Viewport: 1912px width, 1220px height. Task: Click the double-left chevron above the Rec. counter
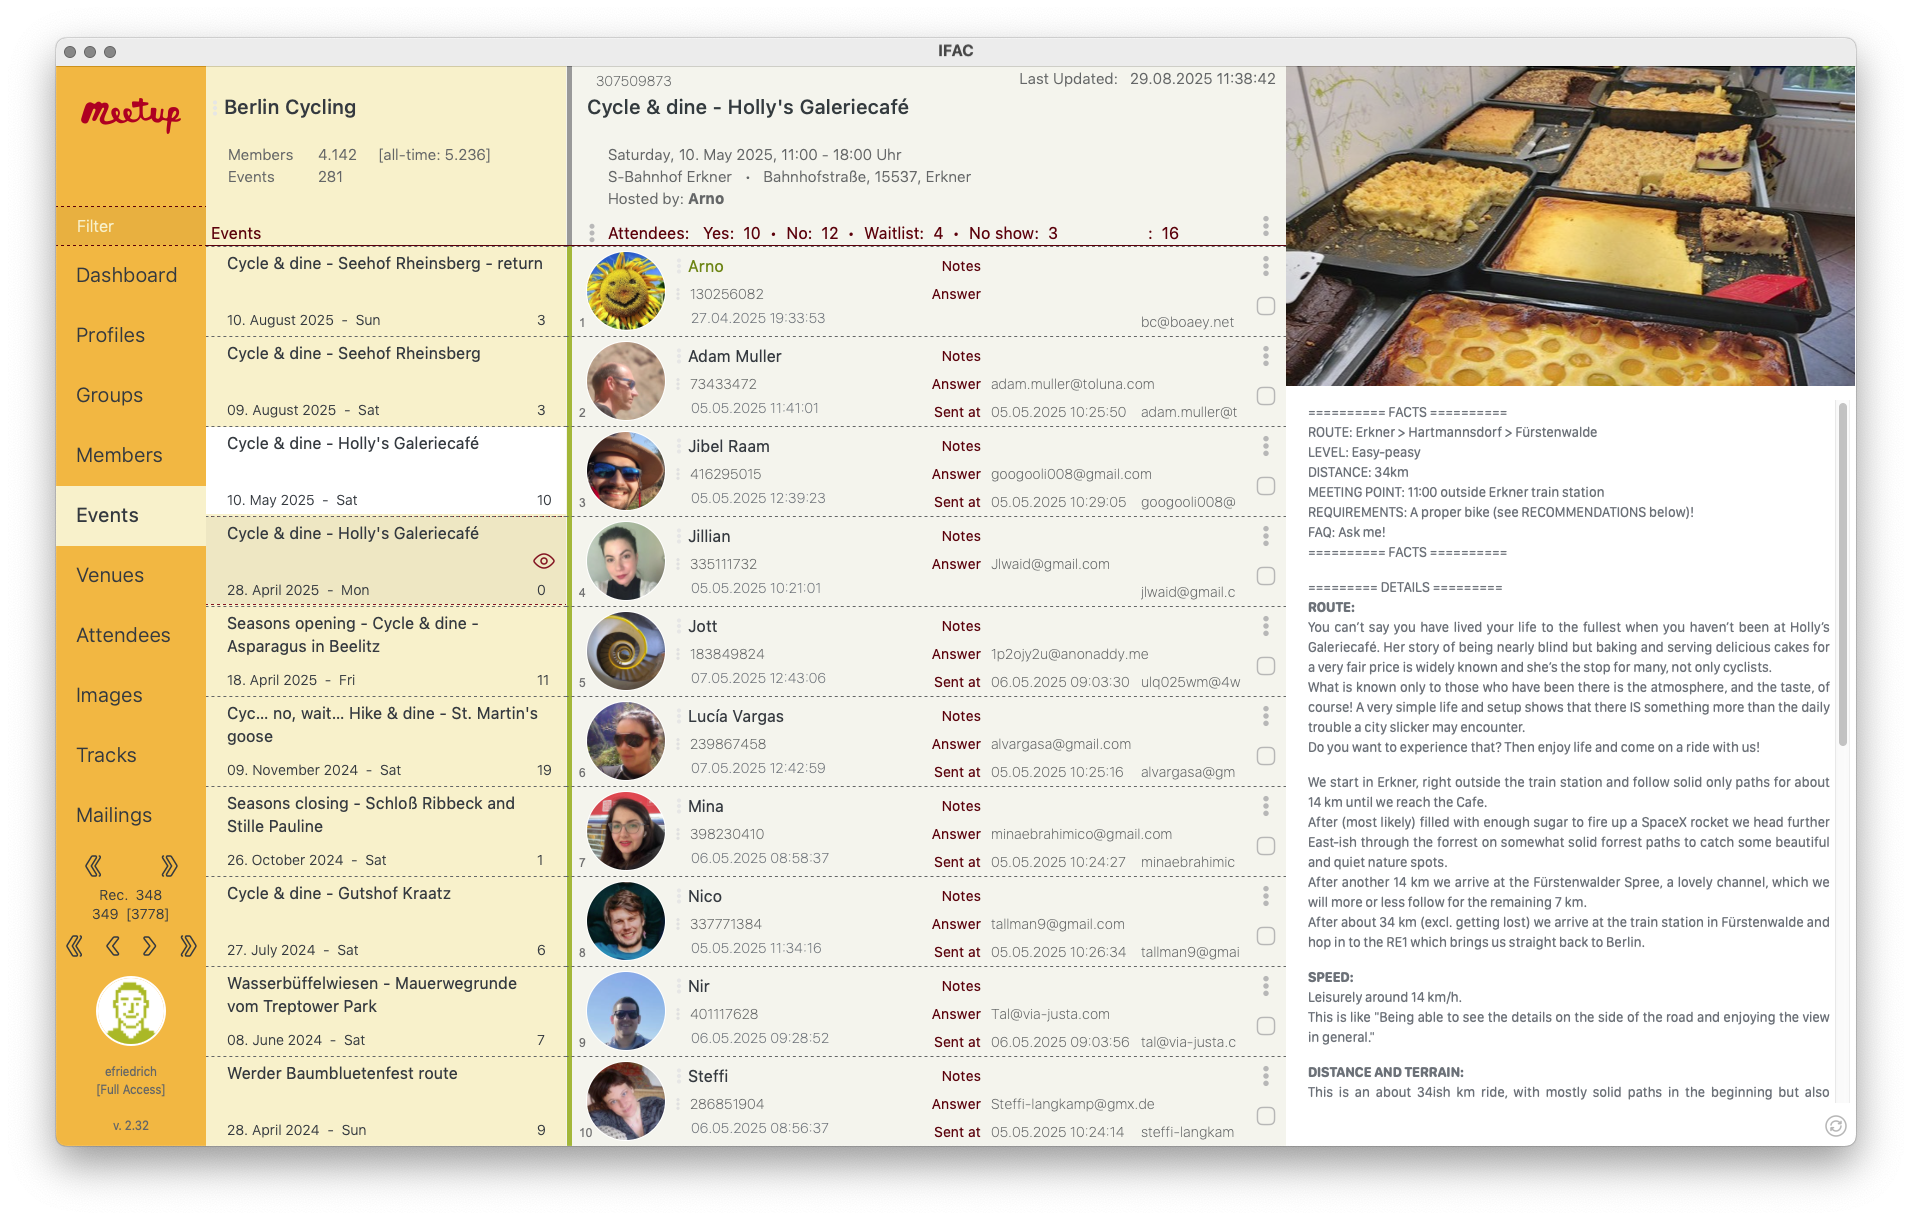click(x=93, y=866)
